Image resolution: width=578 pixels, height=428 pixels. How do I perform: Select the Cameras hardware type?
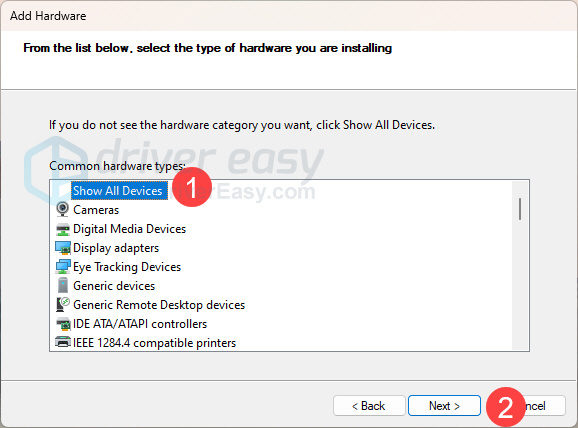[96, 210]
